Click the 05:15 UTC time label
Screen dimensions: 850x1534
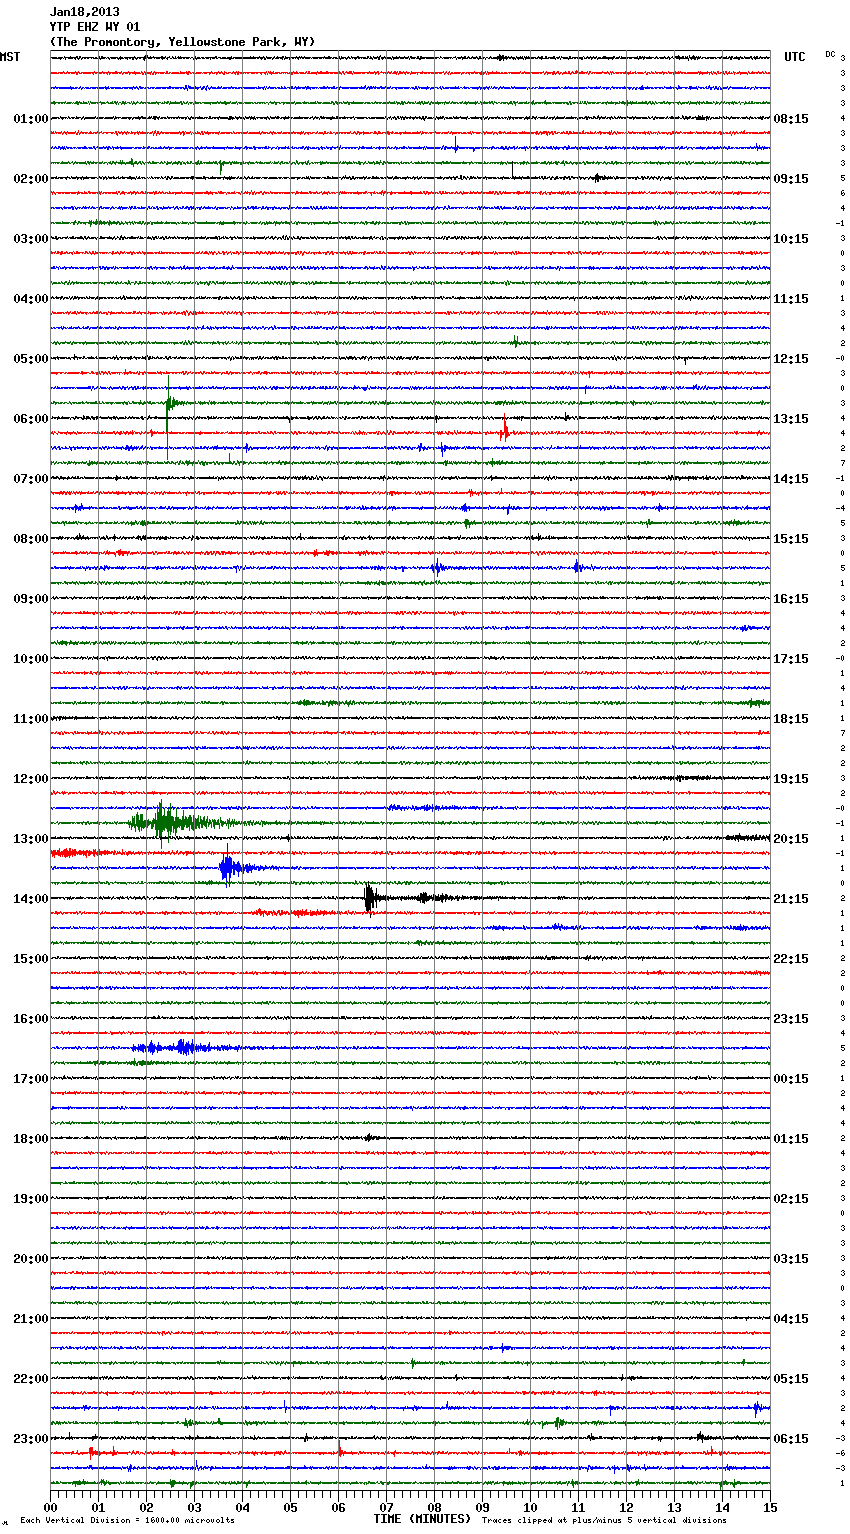(791, 1379)
